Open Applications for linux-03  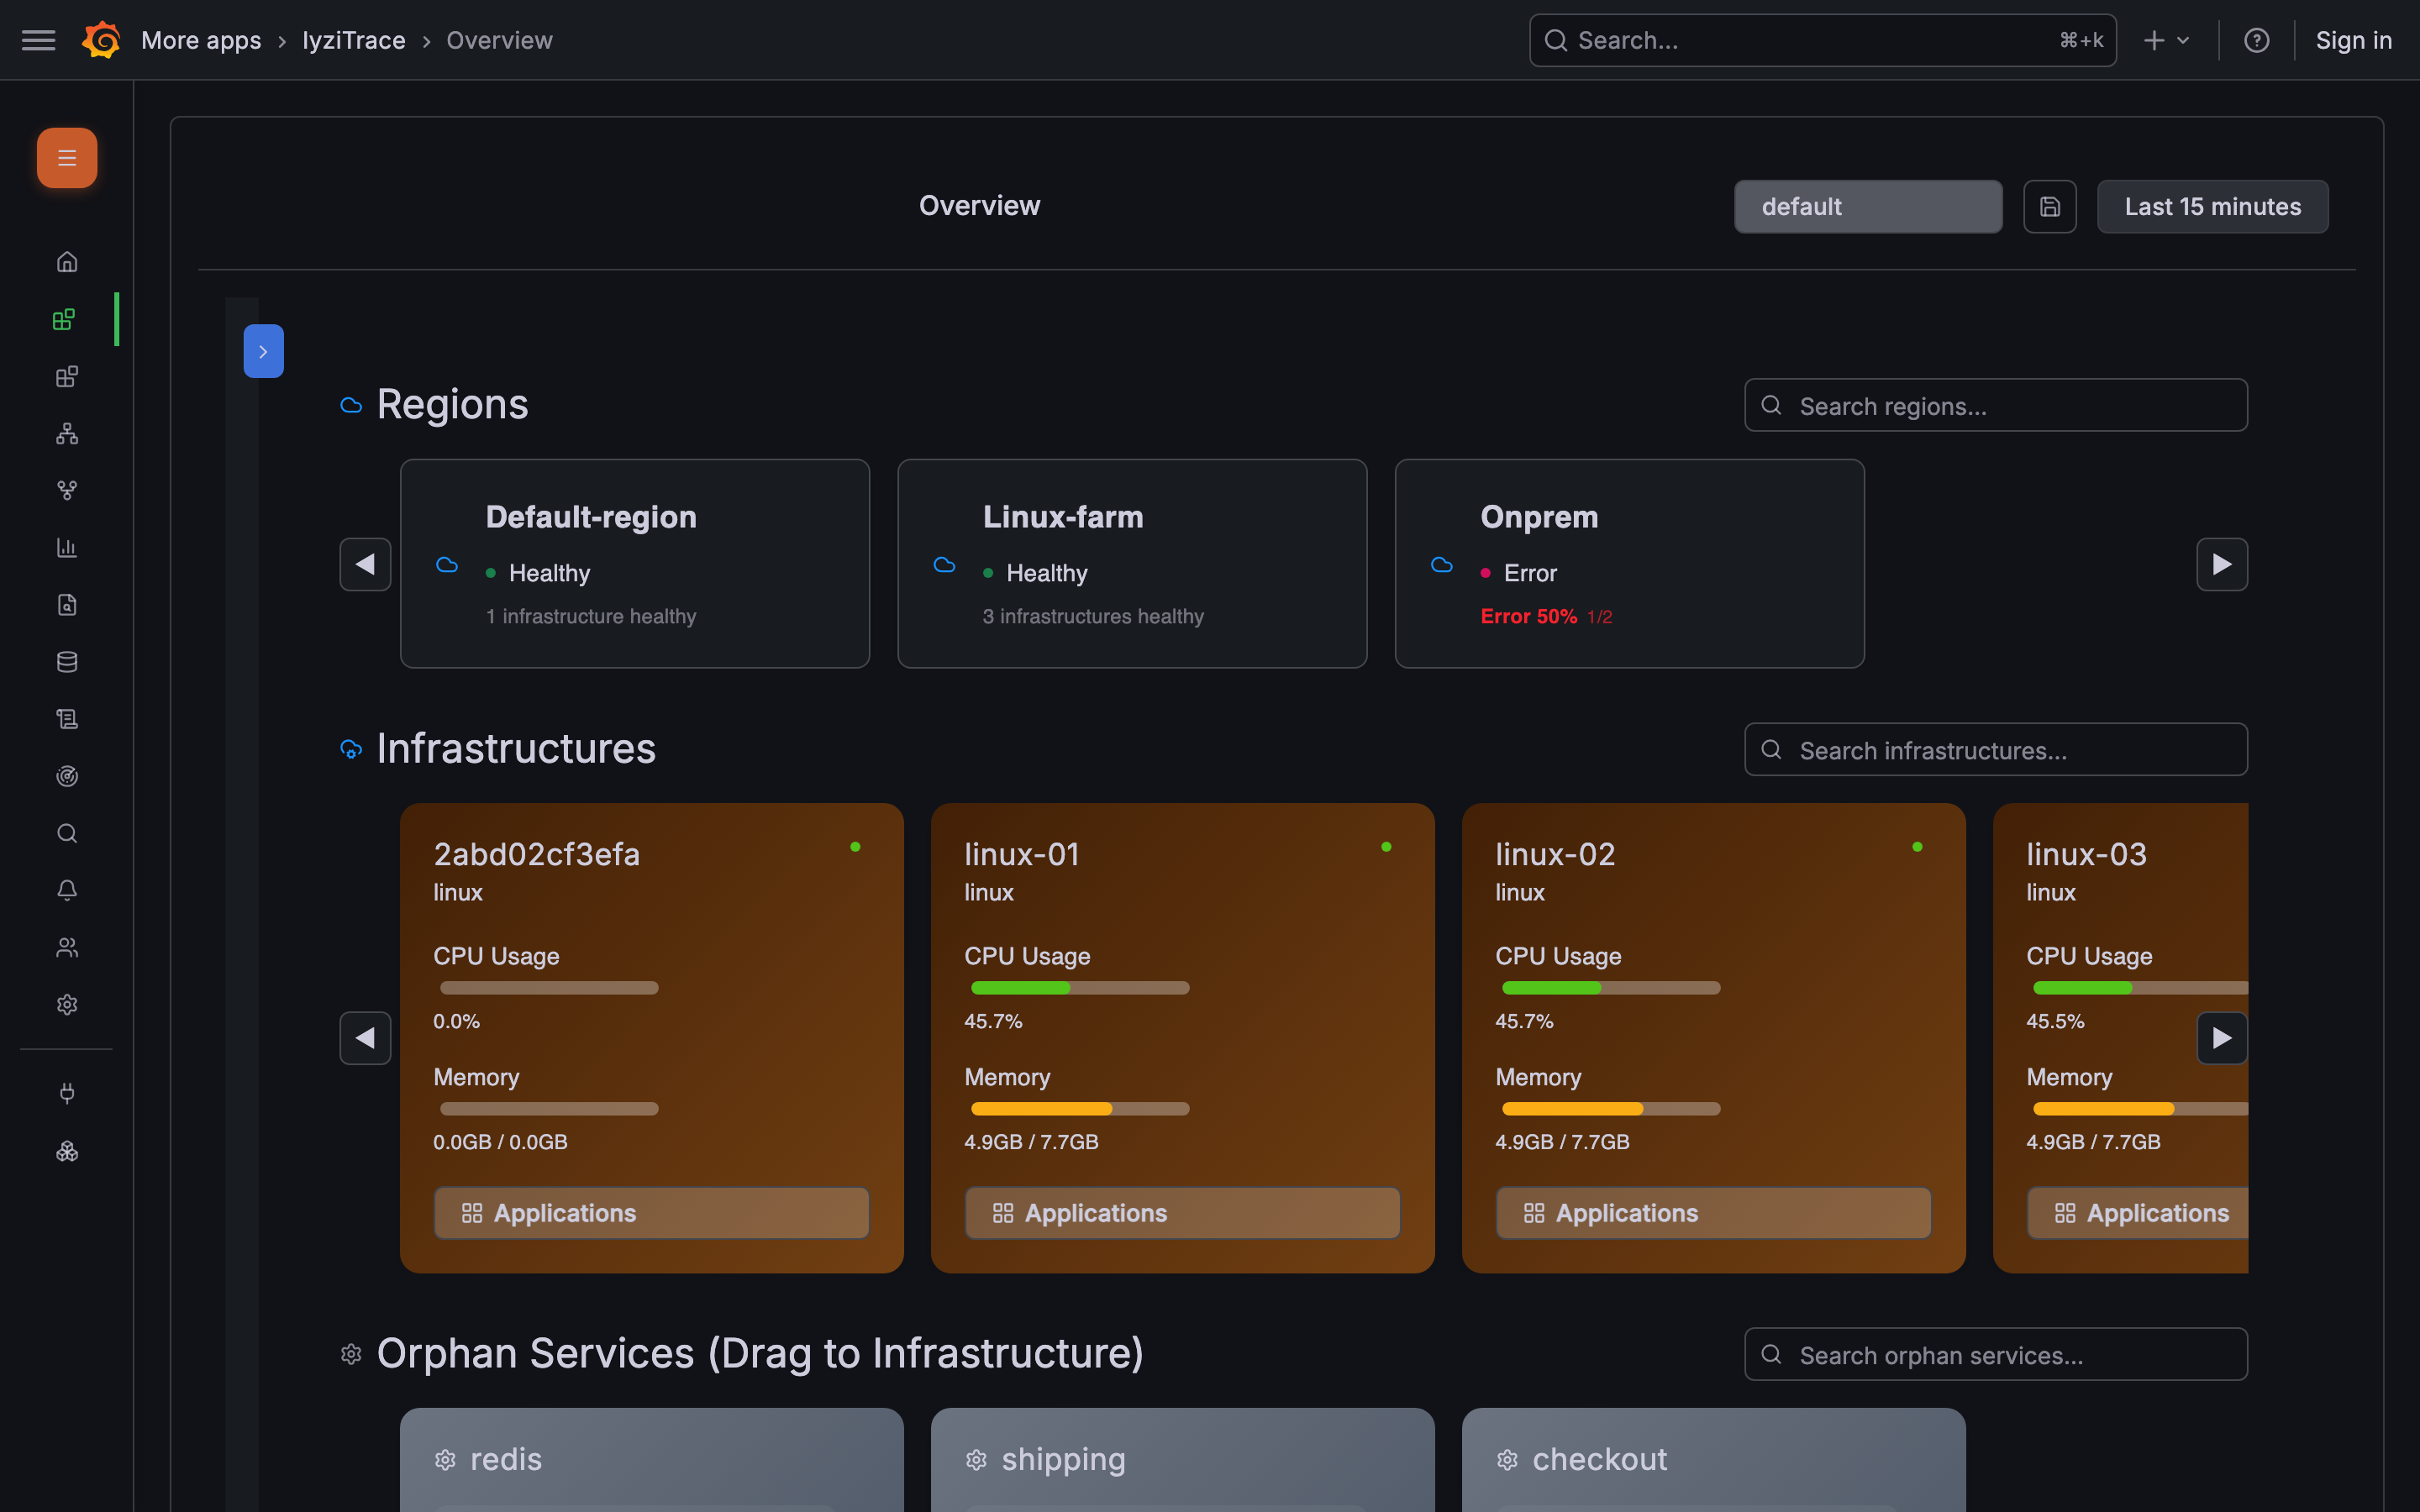[x=2137, y=1212]
